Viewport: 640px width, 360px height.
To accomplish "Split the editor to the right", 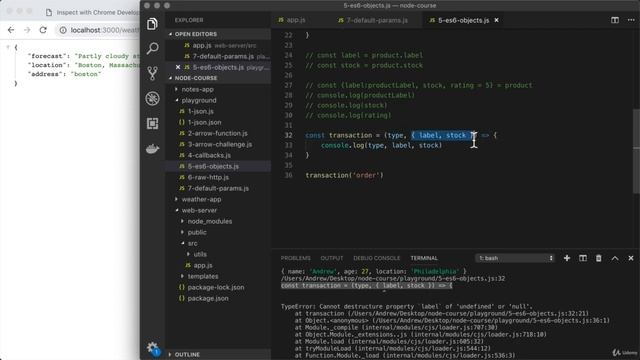I will point(615,20).
